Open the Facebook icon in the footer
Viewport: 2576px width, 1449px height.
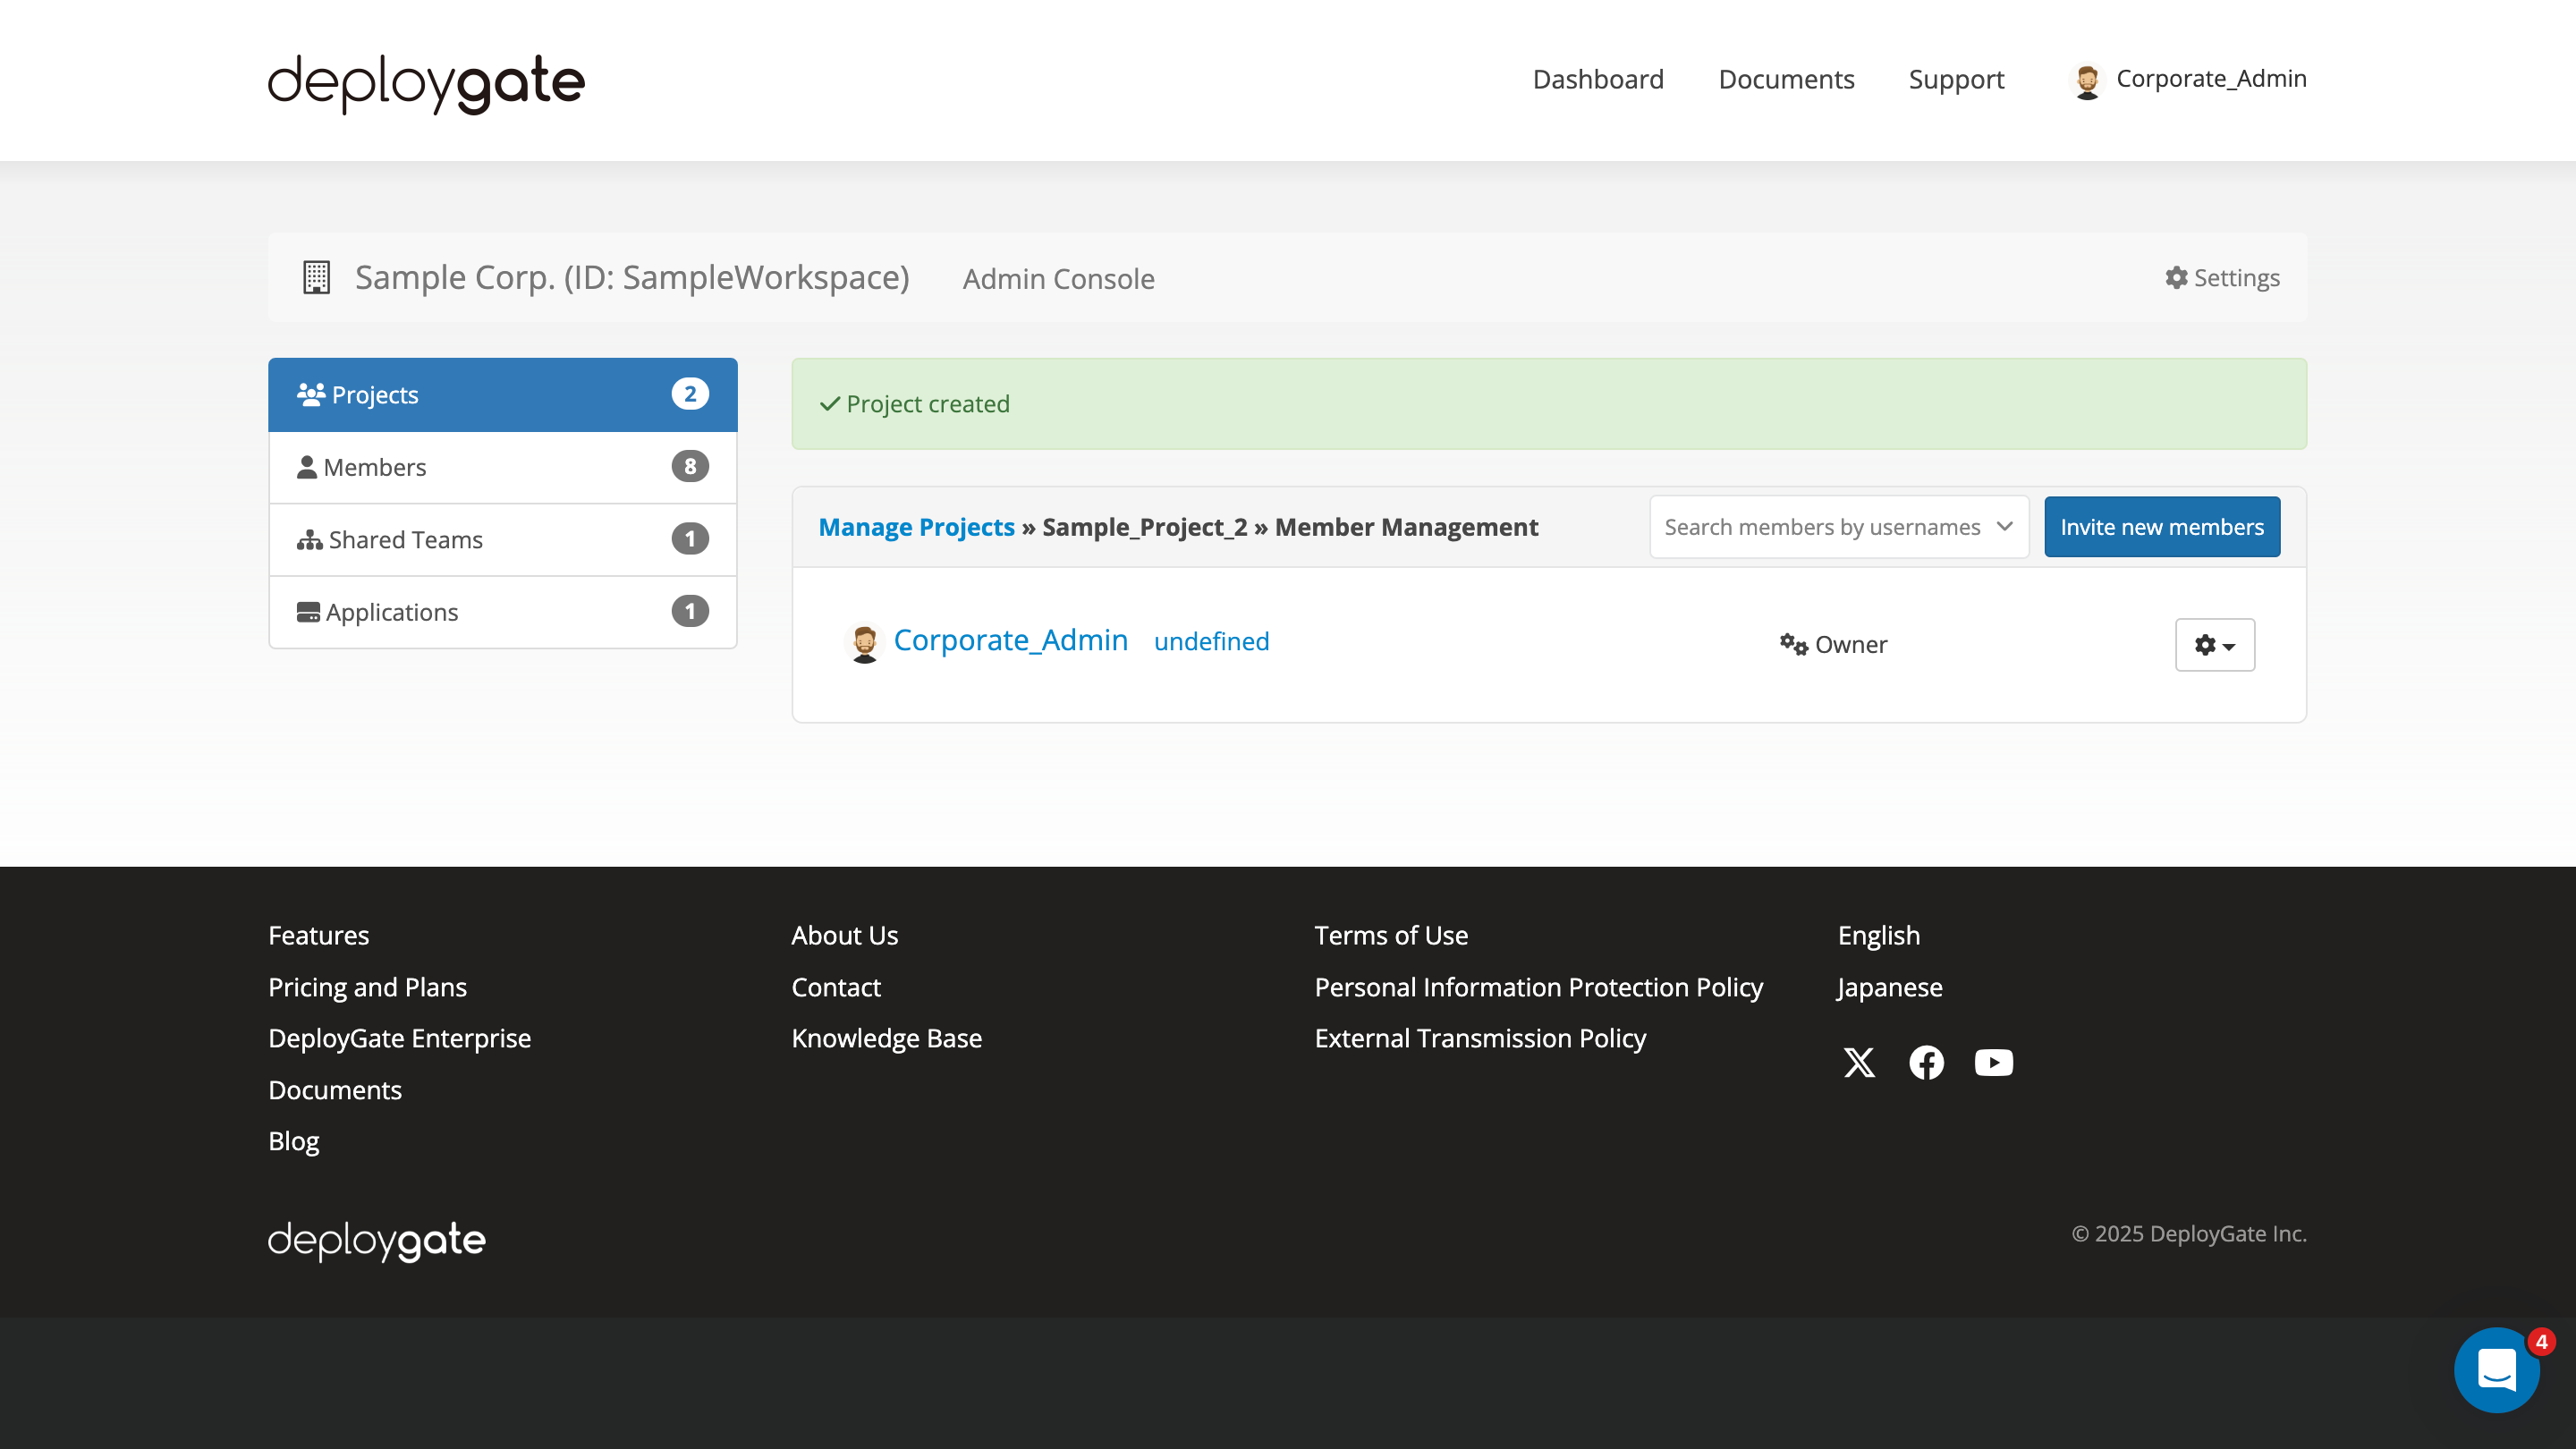[1926, 1062]
